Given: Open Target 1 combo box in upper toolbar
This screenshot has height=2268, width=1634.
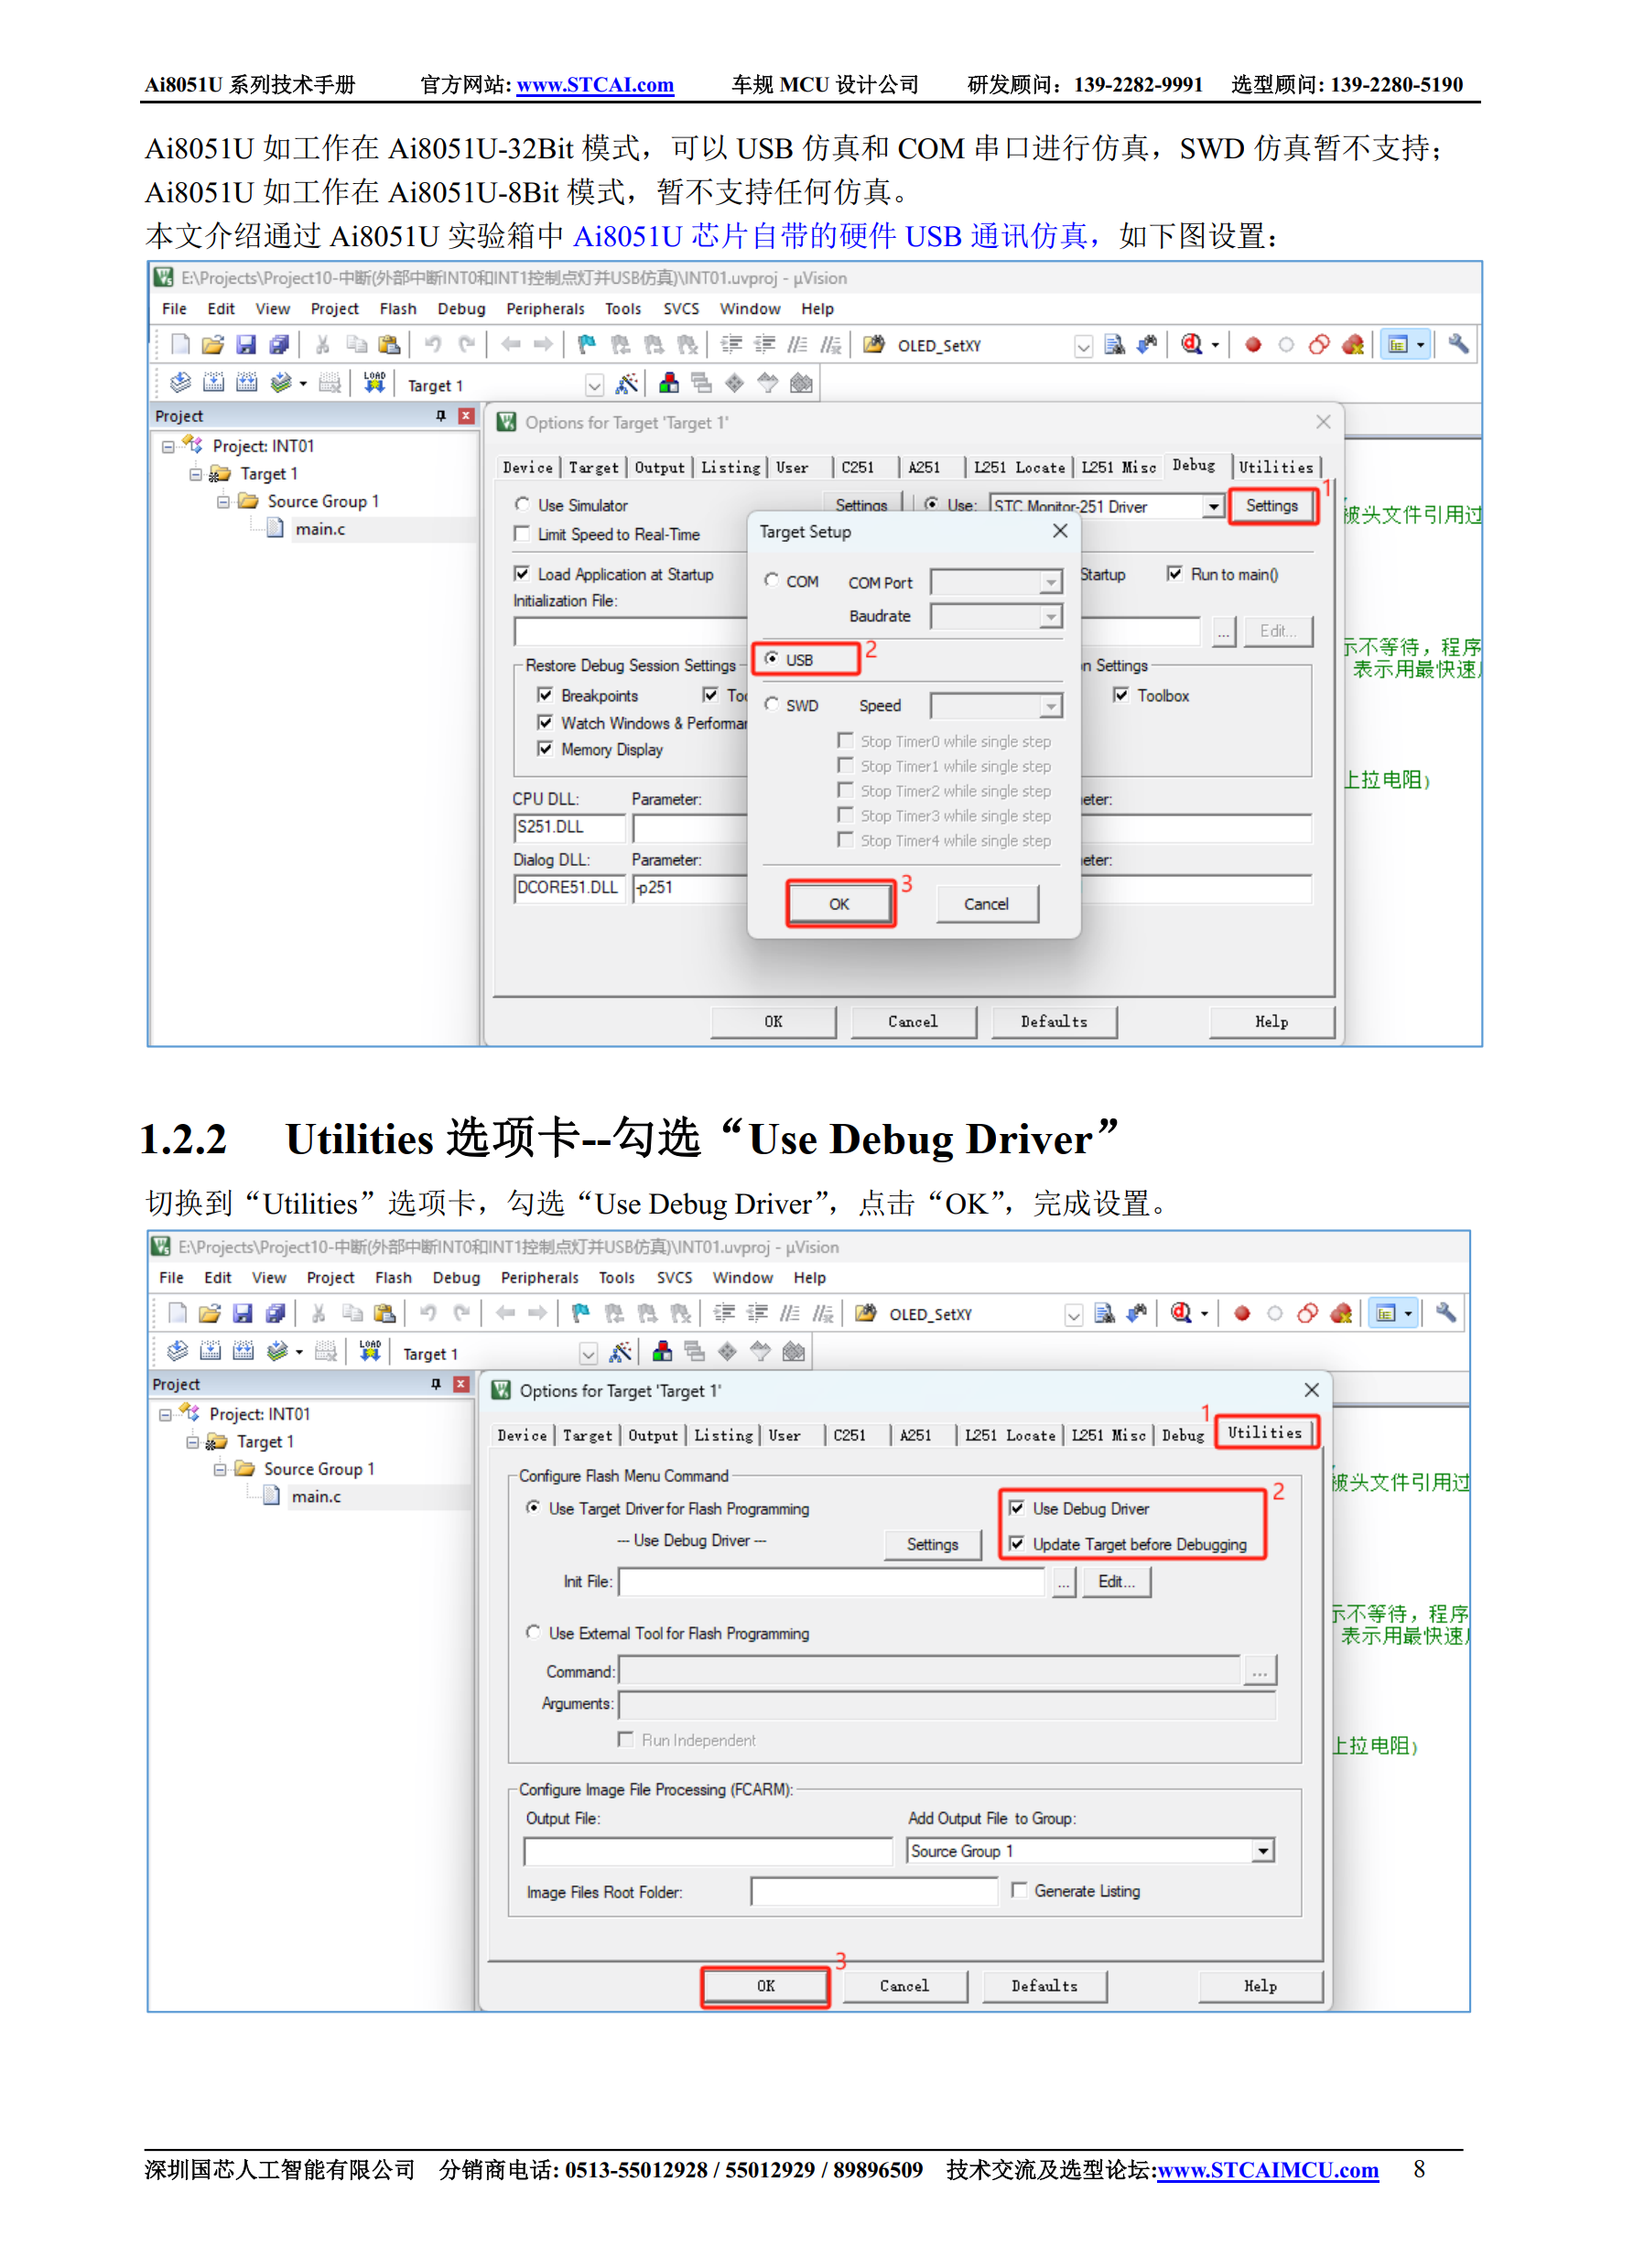Looking at the screenshot, I should coord(594,385).
